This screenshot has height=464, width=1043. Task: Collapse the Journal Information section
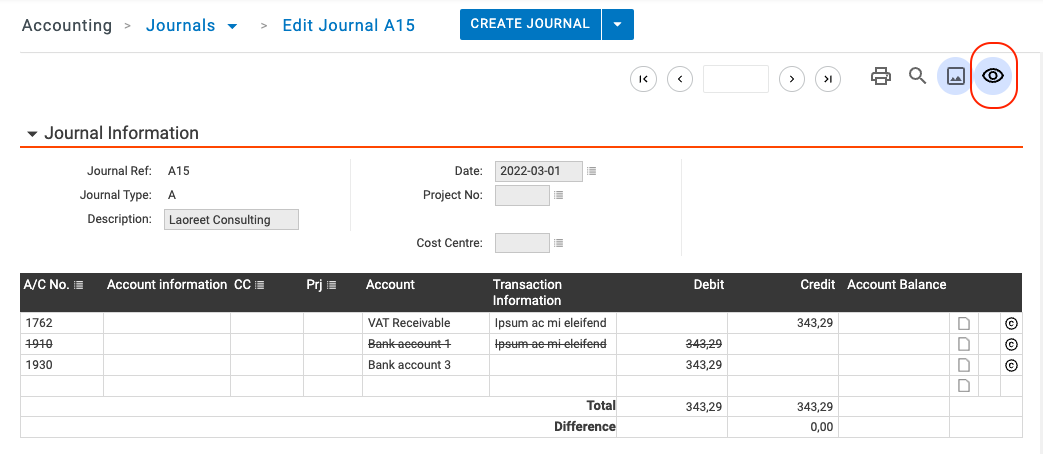tap(32, 134)
